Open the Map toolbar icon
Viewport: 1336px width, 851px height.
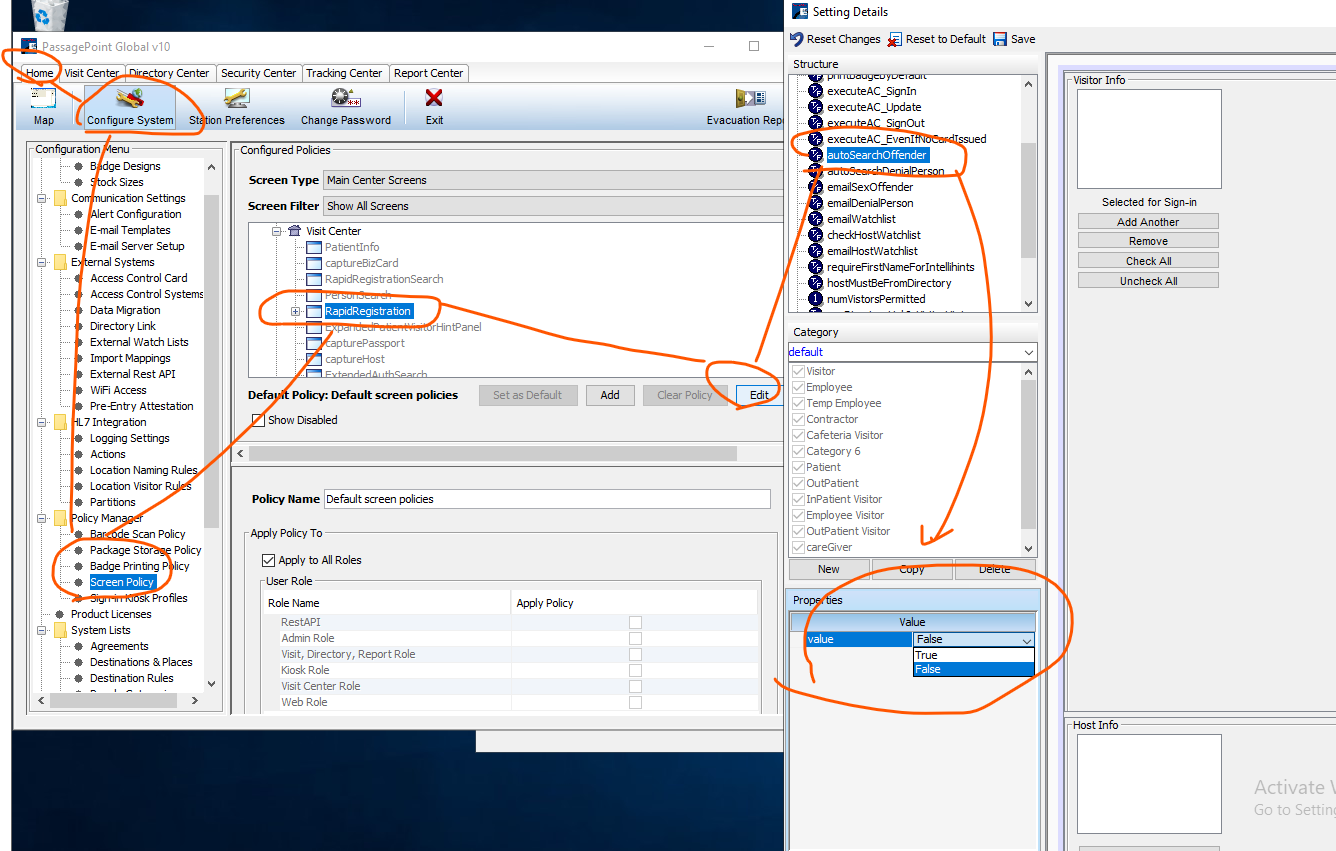pos(44,108)
